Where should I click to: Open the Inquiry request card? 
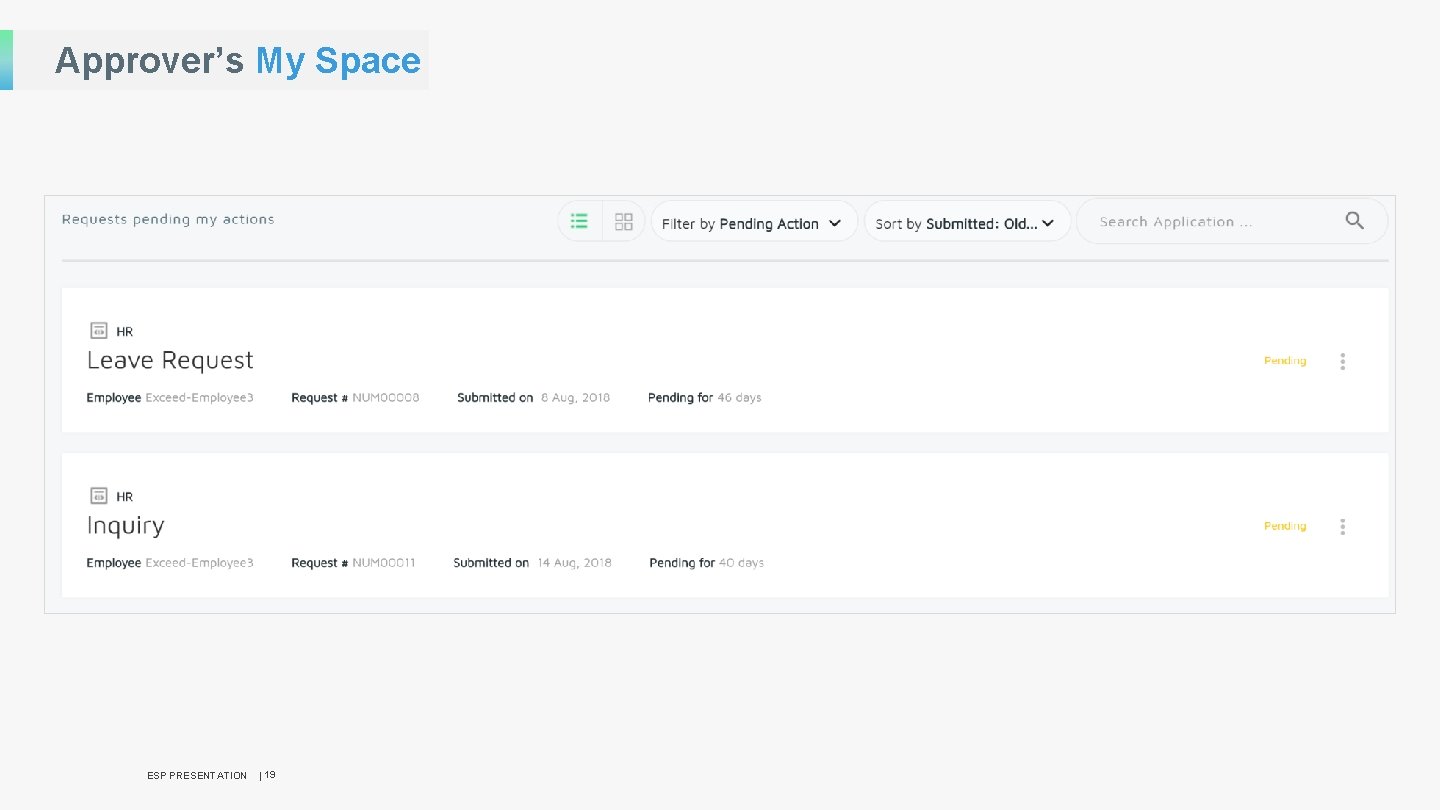click(125, 525)
